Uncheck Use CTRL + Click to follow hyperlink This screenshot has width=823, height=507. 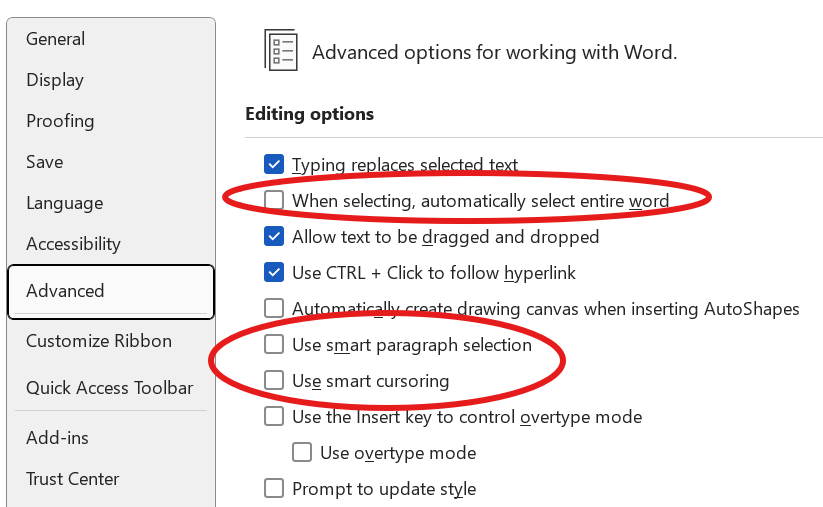pos(274,272)
